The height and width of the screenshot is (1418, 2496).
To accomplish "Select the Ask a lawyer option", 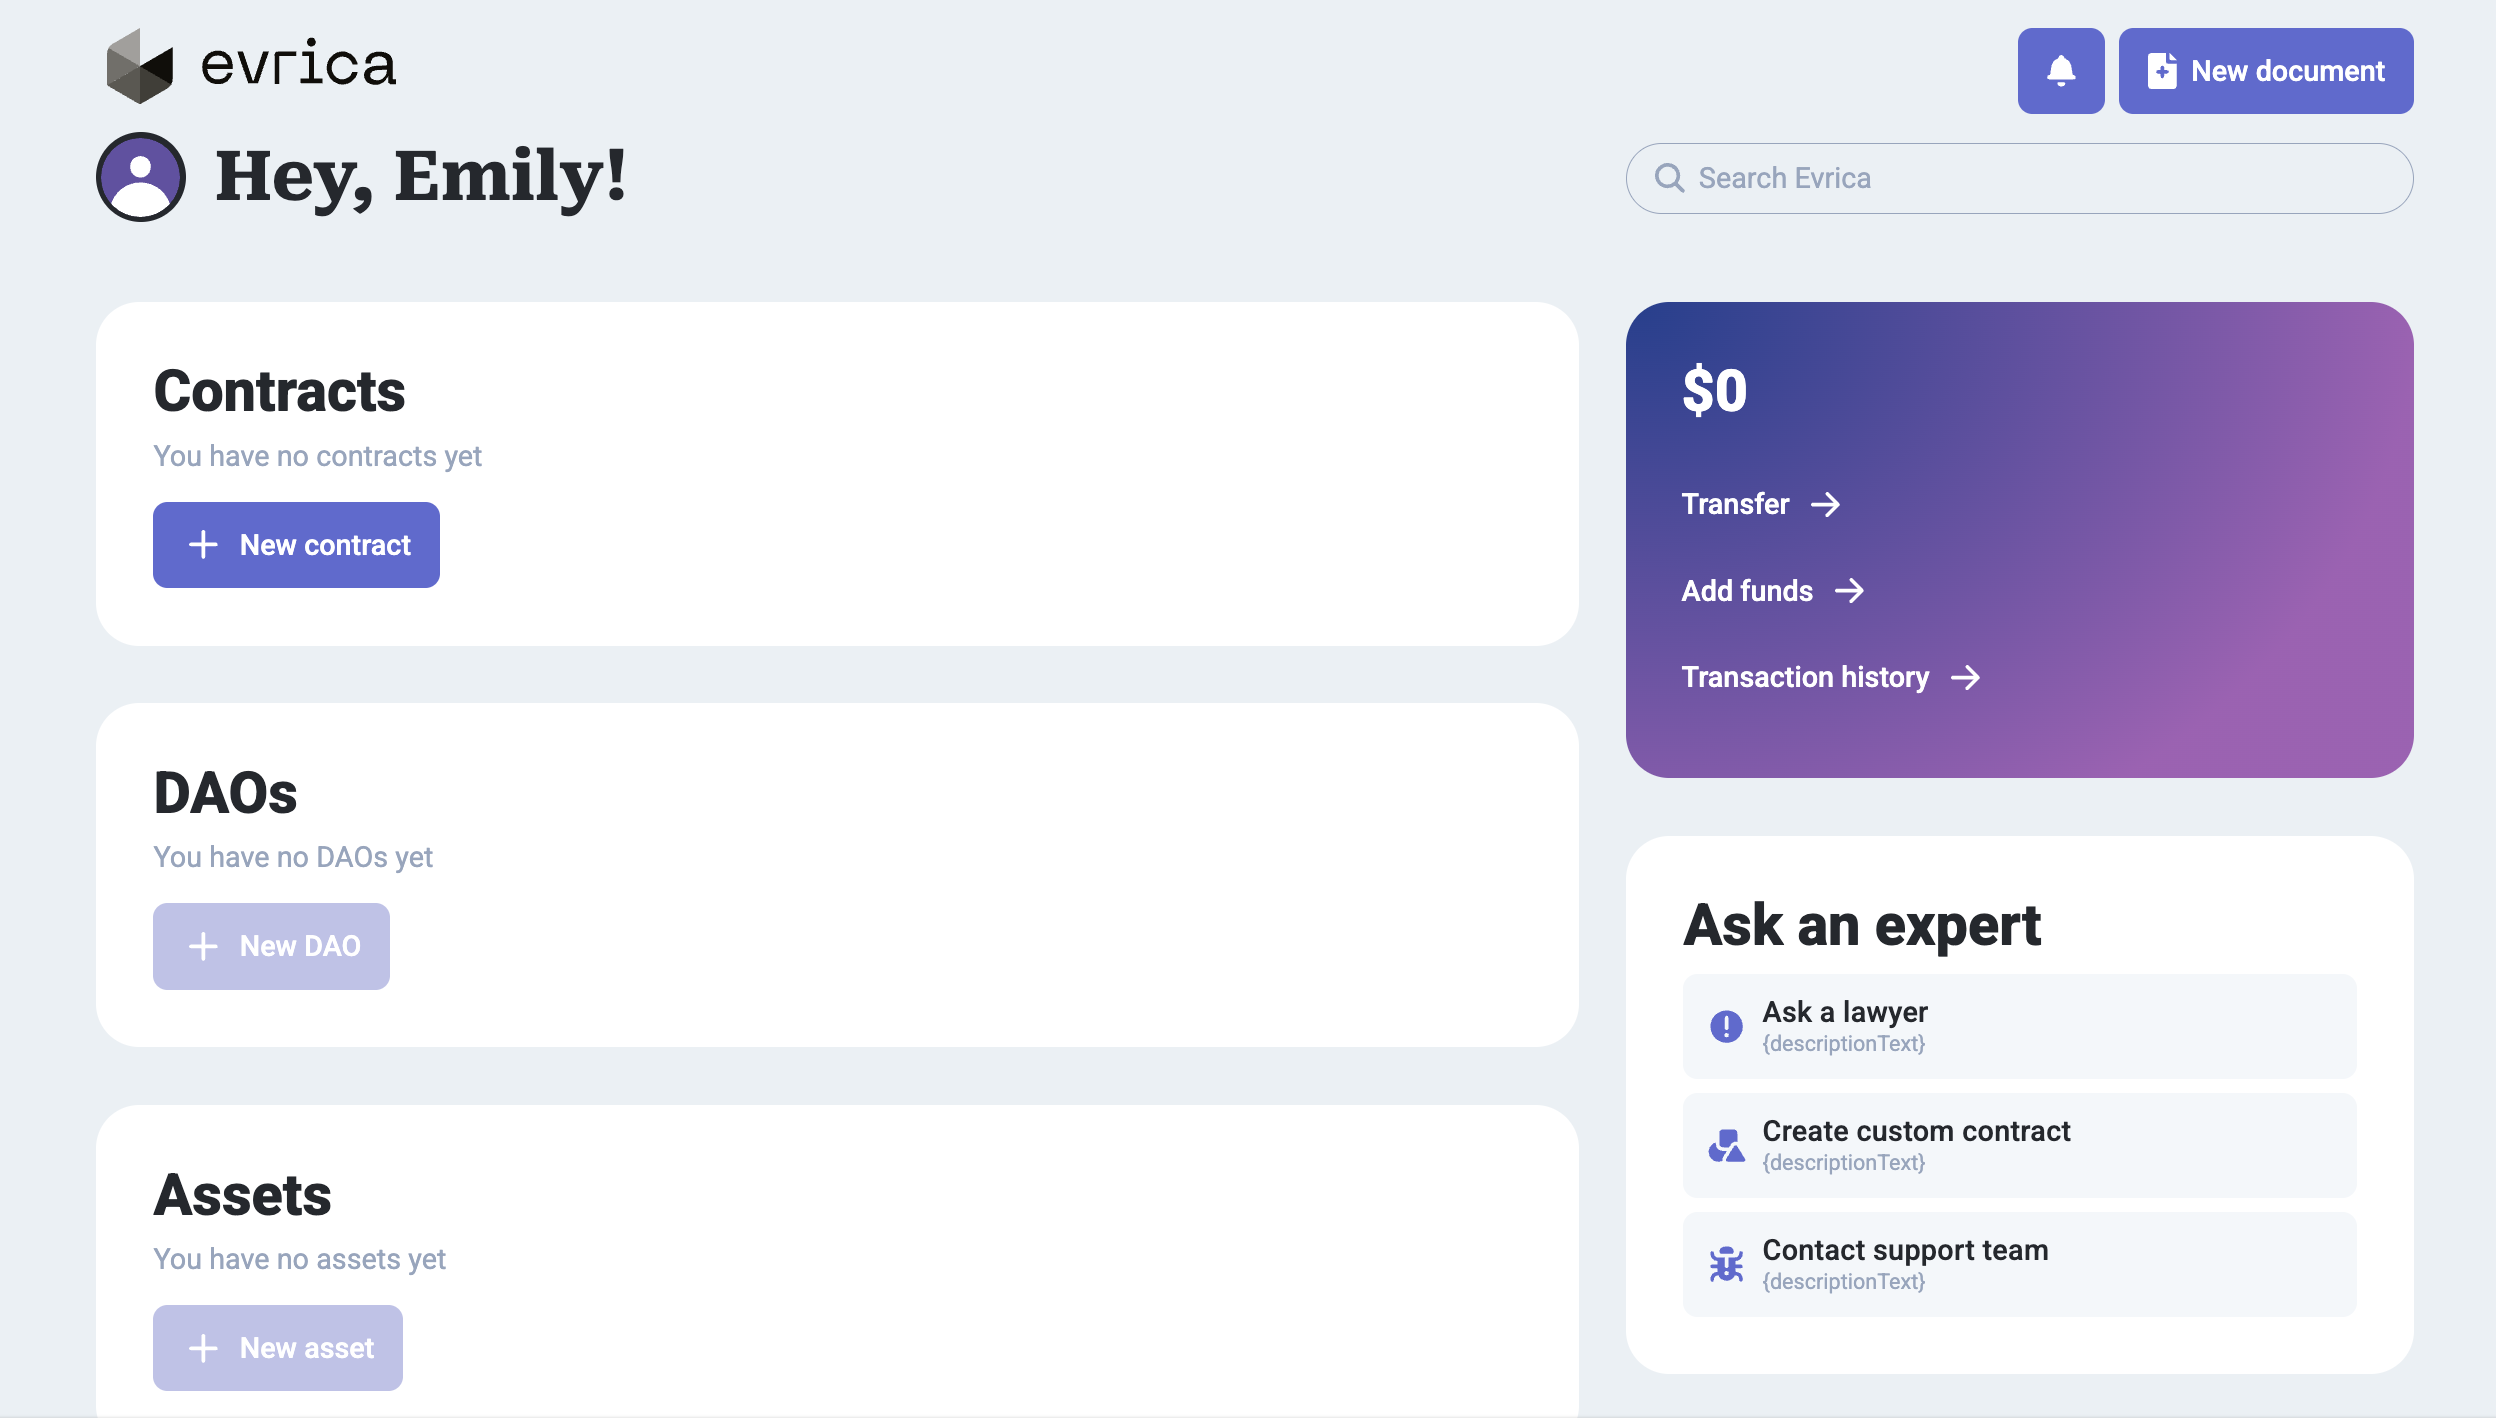I will (2019, 1026).
